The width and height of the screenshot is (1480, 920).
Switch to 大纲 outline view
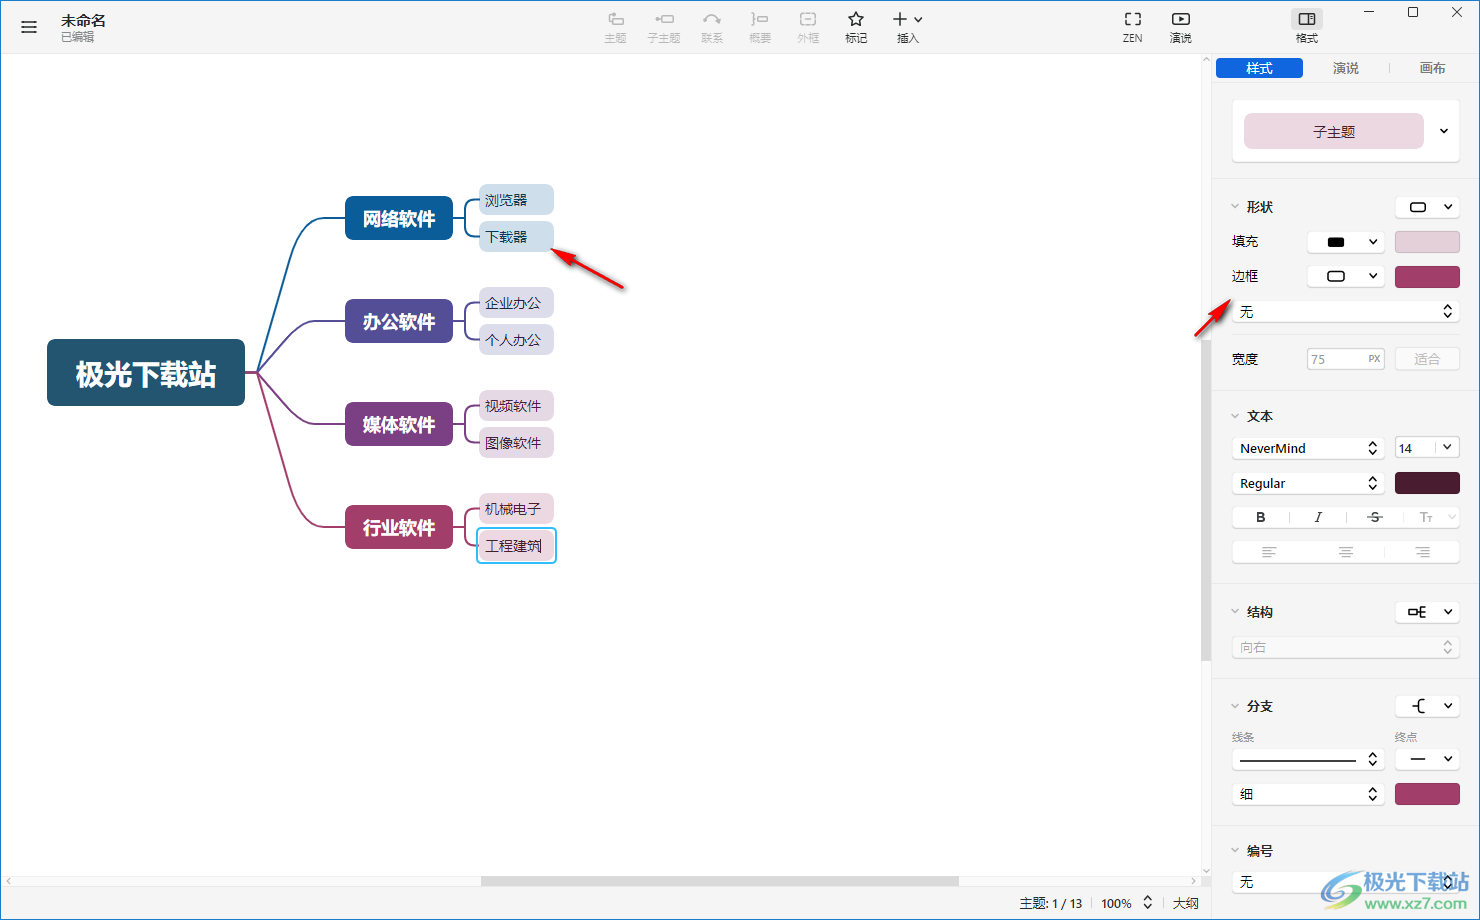coord(1186,903)
